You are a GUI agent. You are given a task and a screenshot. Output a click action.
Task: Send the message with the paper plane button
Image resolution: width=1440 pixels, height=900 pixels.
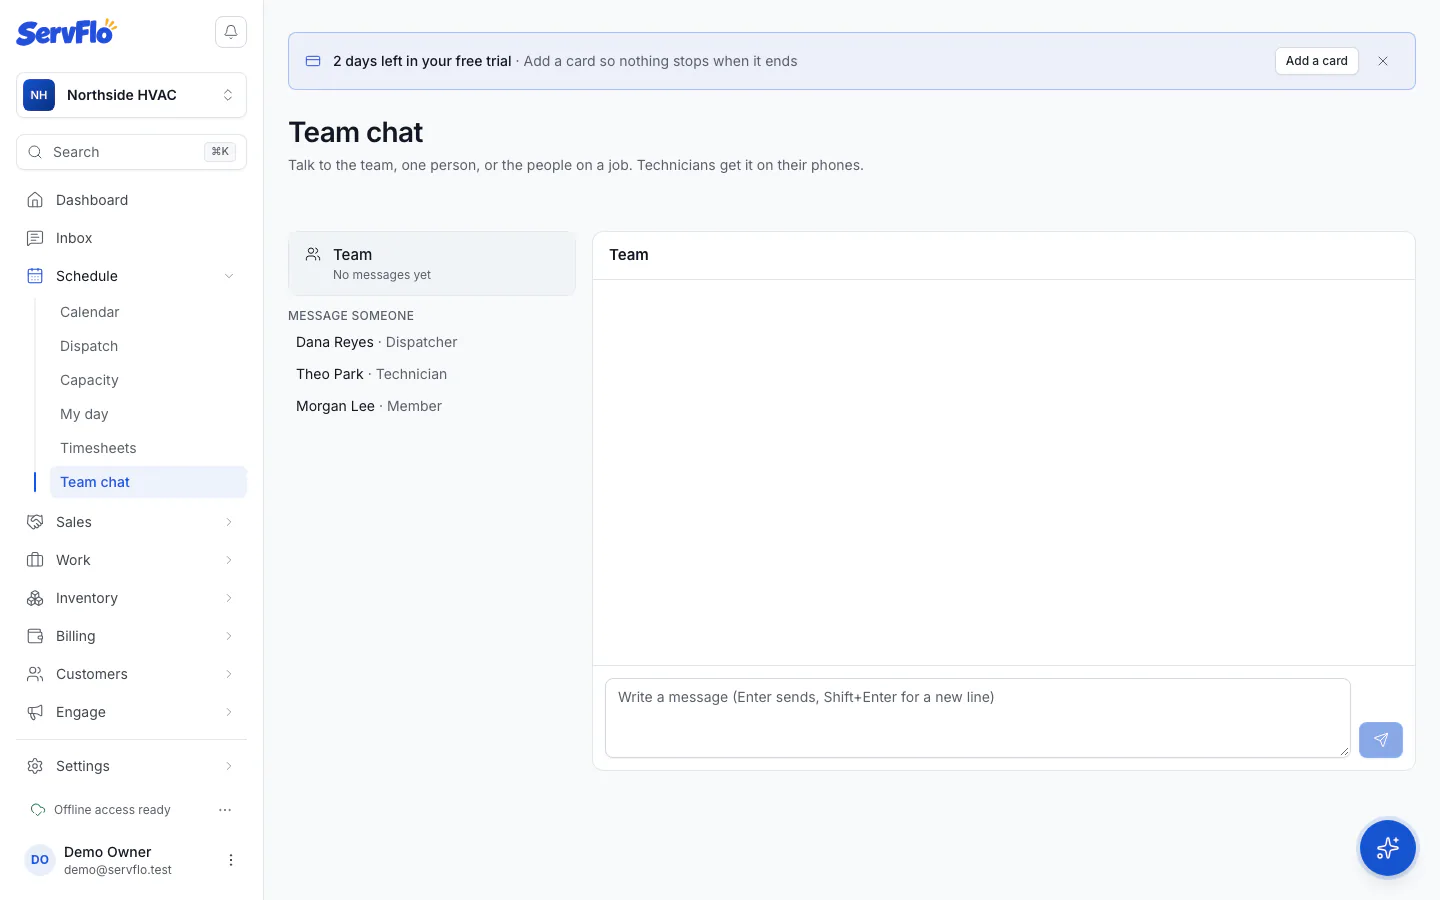pos(1381,740)
